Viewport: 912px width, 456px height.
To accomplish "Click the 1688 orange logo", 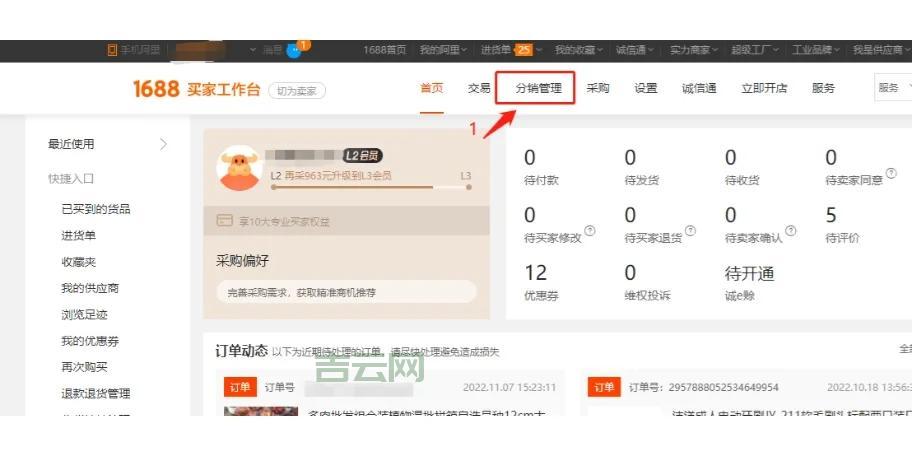I will click(156, 89).
